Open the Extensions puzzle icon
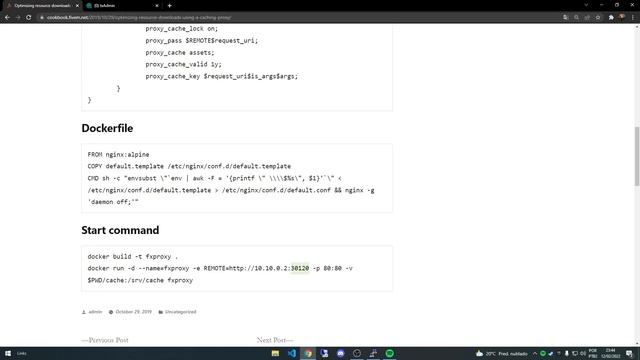The width and height of the screenshot is (640, 360). click(x=611, y=18)
